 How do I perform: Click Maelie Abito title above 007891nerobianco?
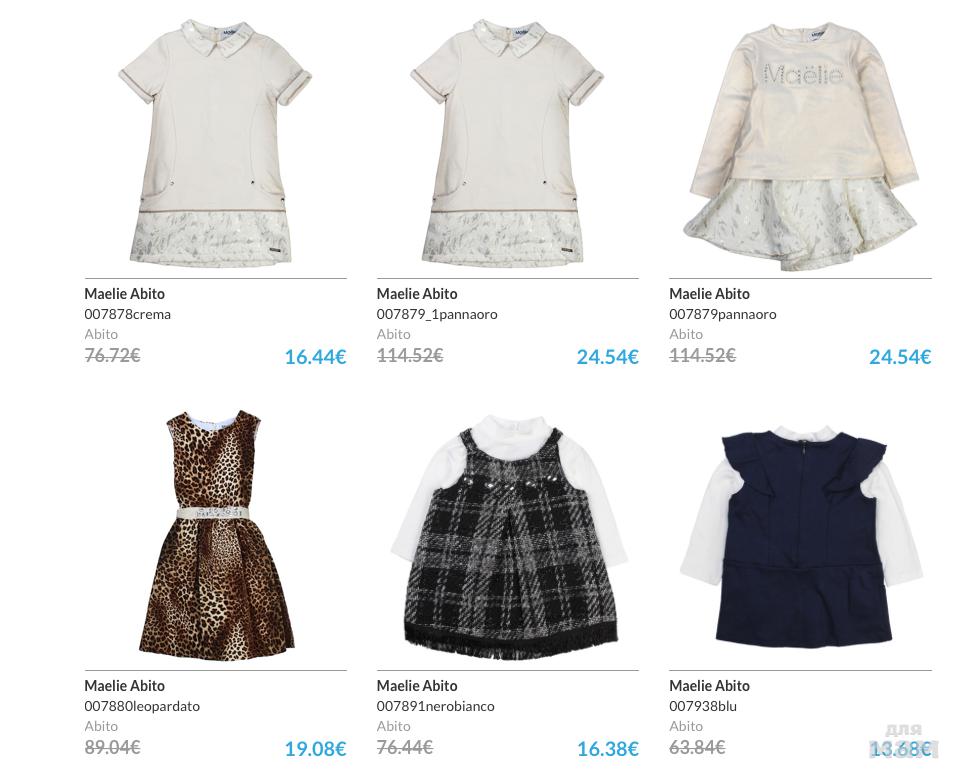click(x=417, y=685)
